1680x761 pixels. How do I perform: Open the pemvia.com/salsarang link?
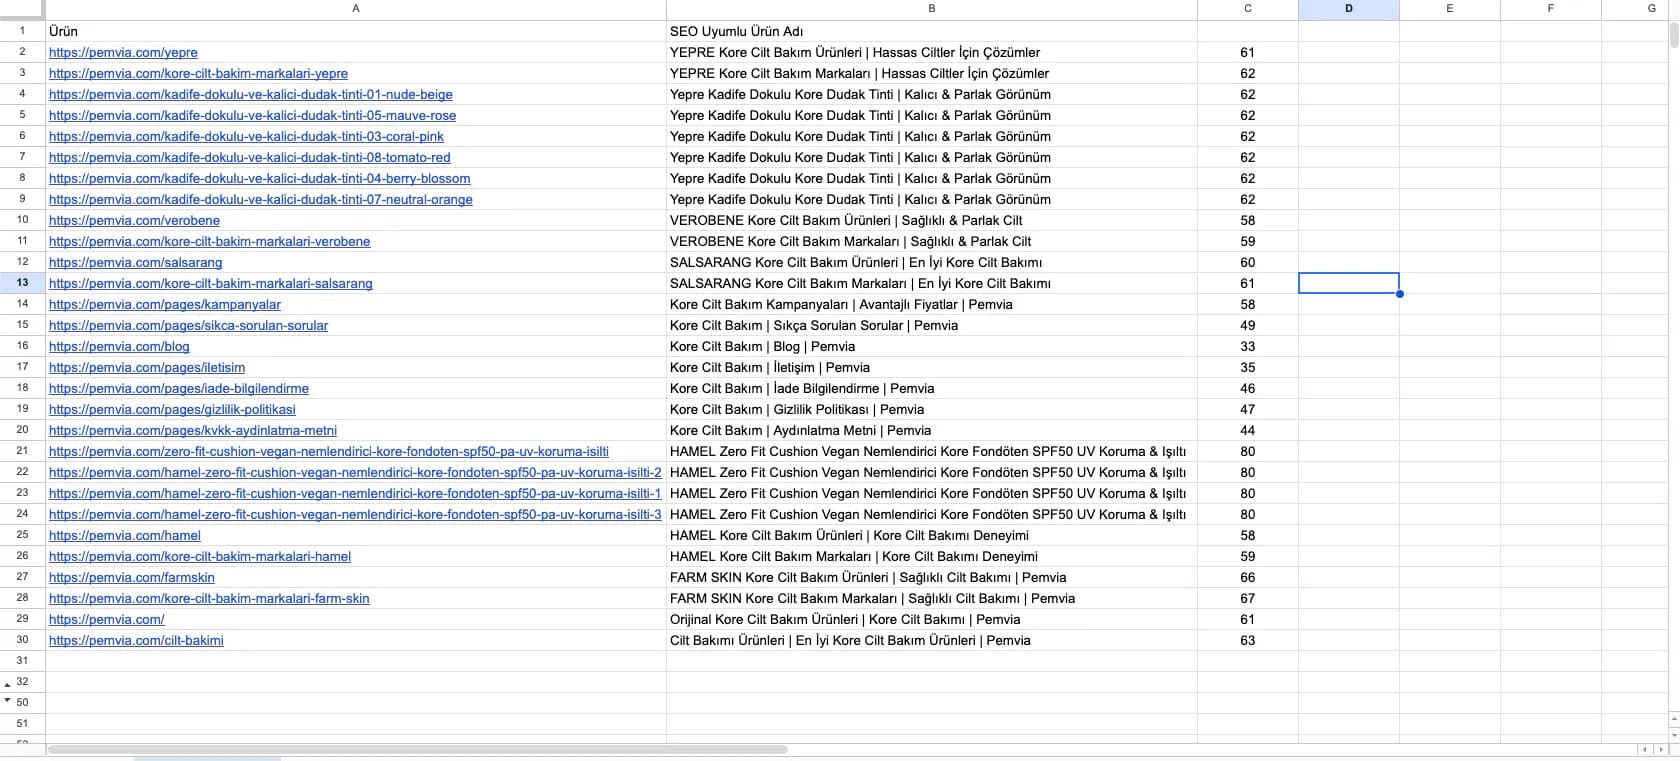[136, 262]
